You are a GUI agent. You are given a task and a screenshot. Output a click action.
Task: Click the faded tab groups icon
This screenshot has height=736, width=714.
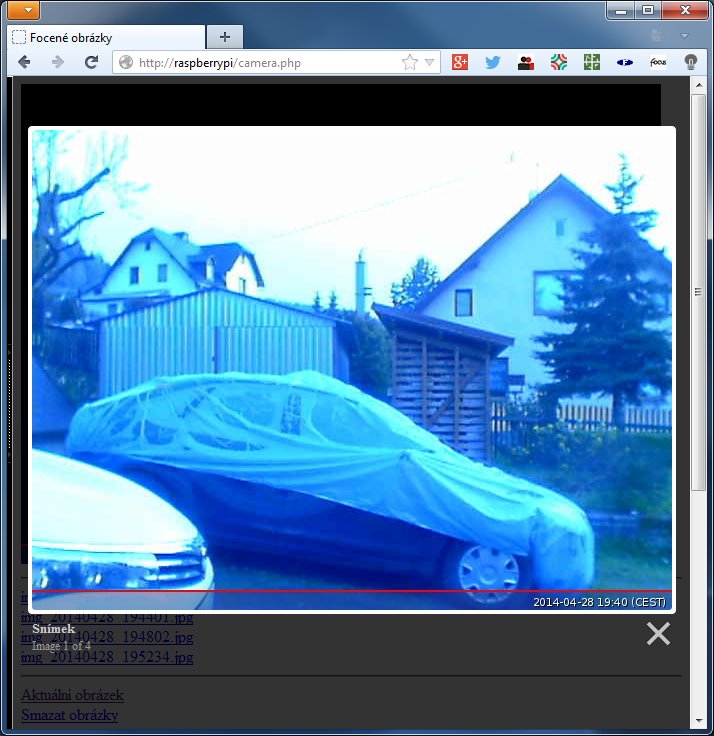657,35
